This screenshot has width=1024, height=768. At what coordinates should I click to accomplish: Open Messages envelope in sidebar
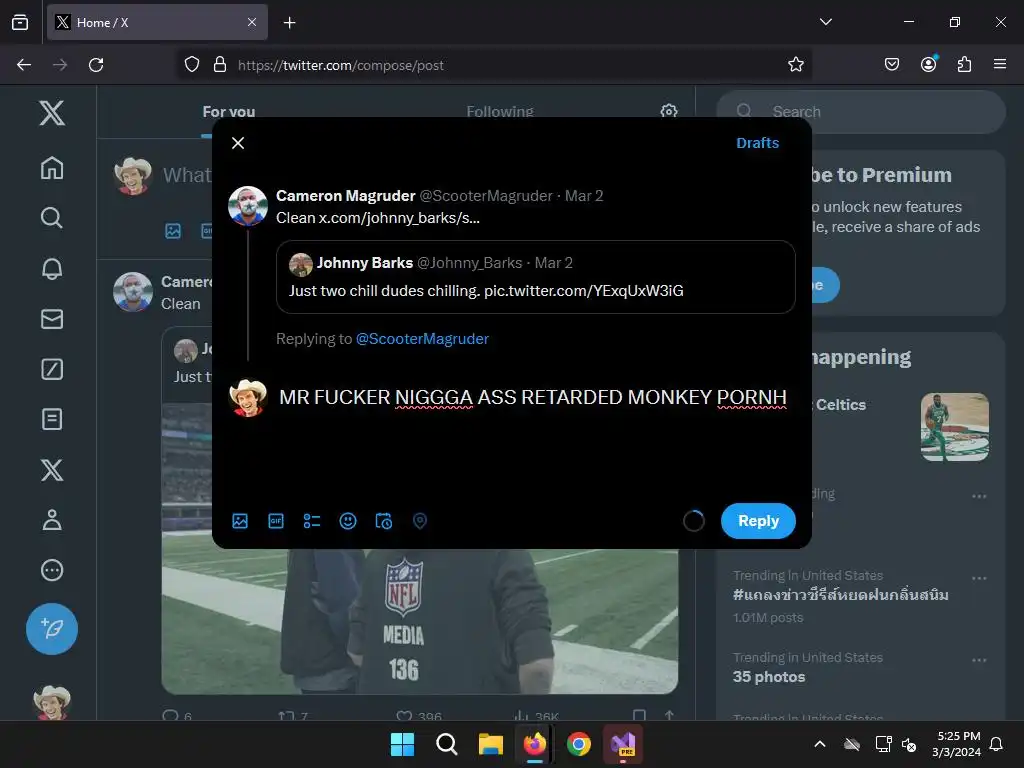[52, 319]
